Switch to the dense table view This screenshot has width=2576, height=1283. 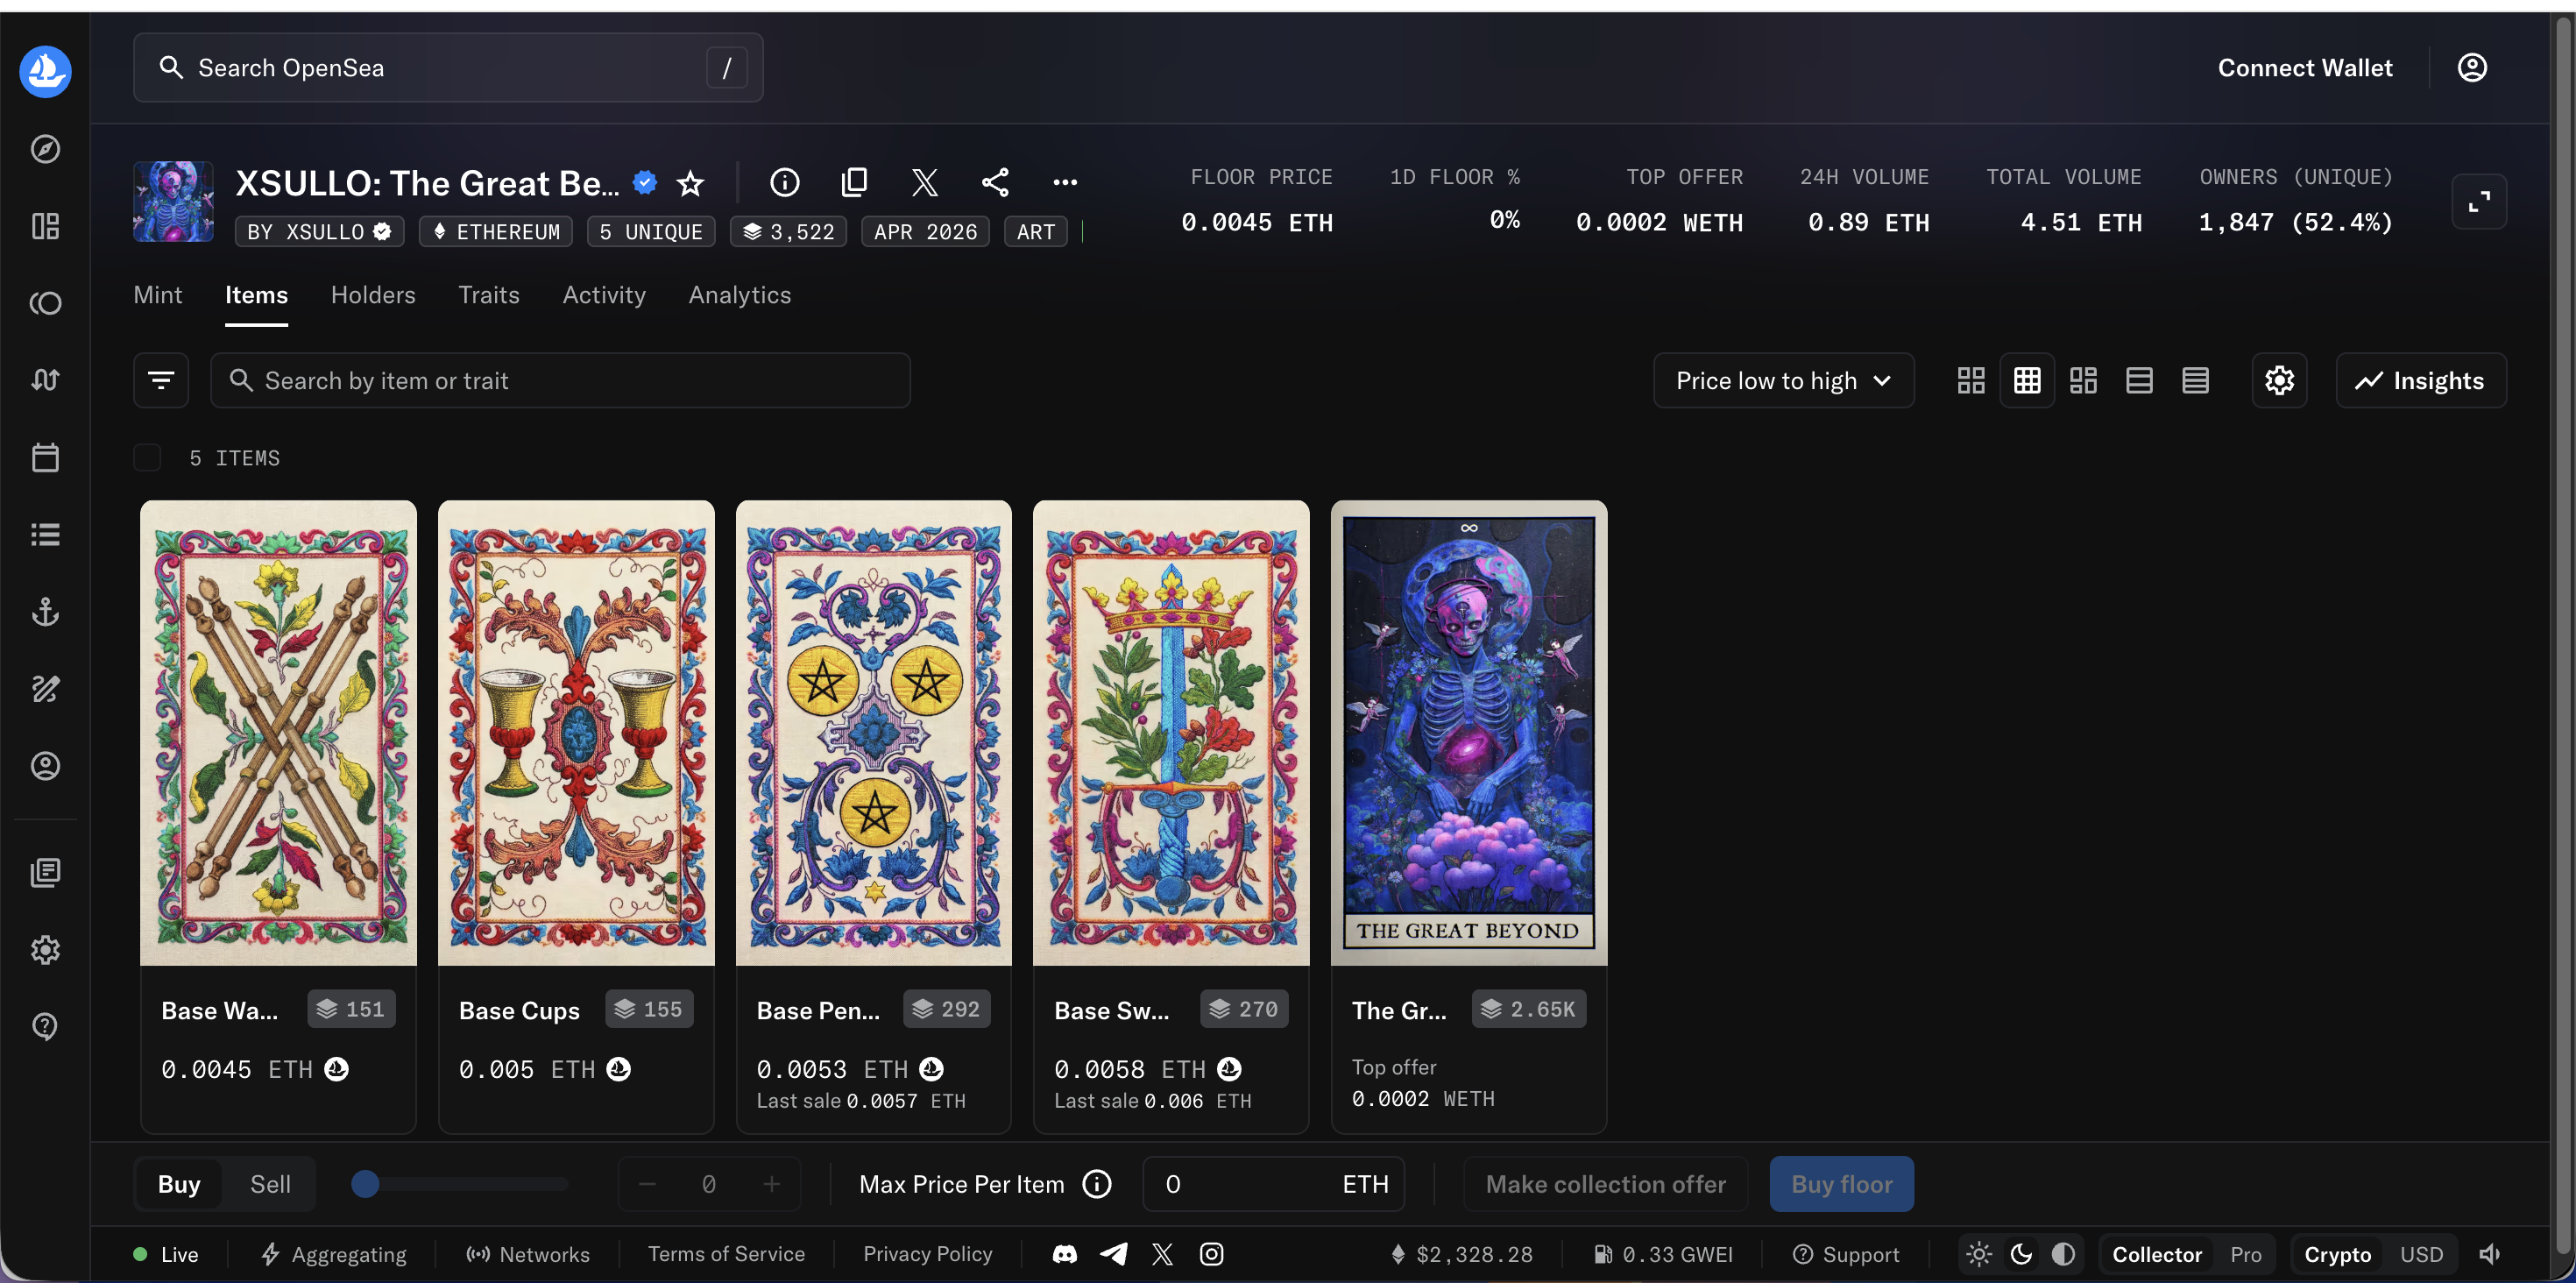coord(2195,380)
